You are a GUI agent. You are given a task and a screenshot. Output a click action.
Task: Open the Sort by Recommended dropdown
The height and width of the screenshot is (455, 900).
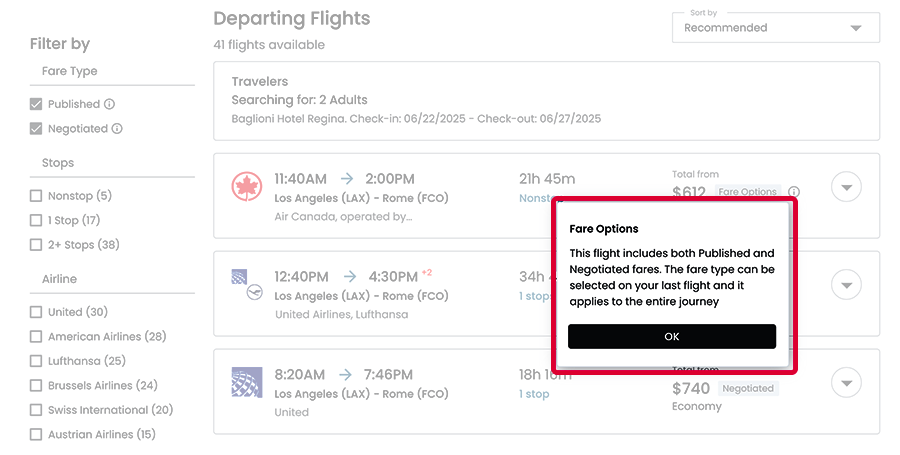point(776,28)
